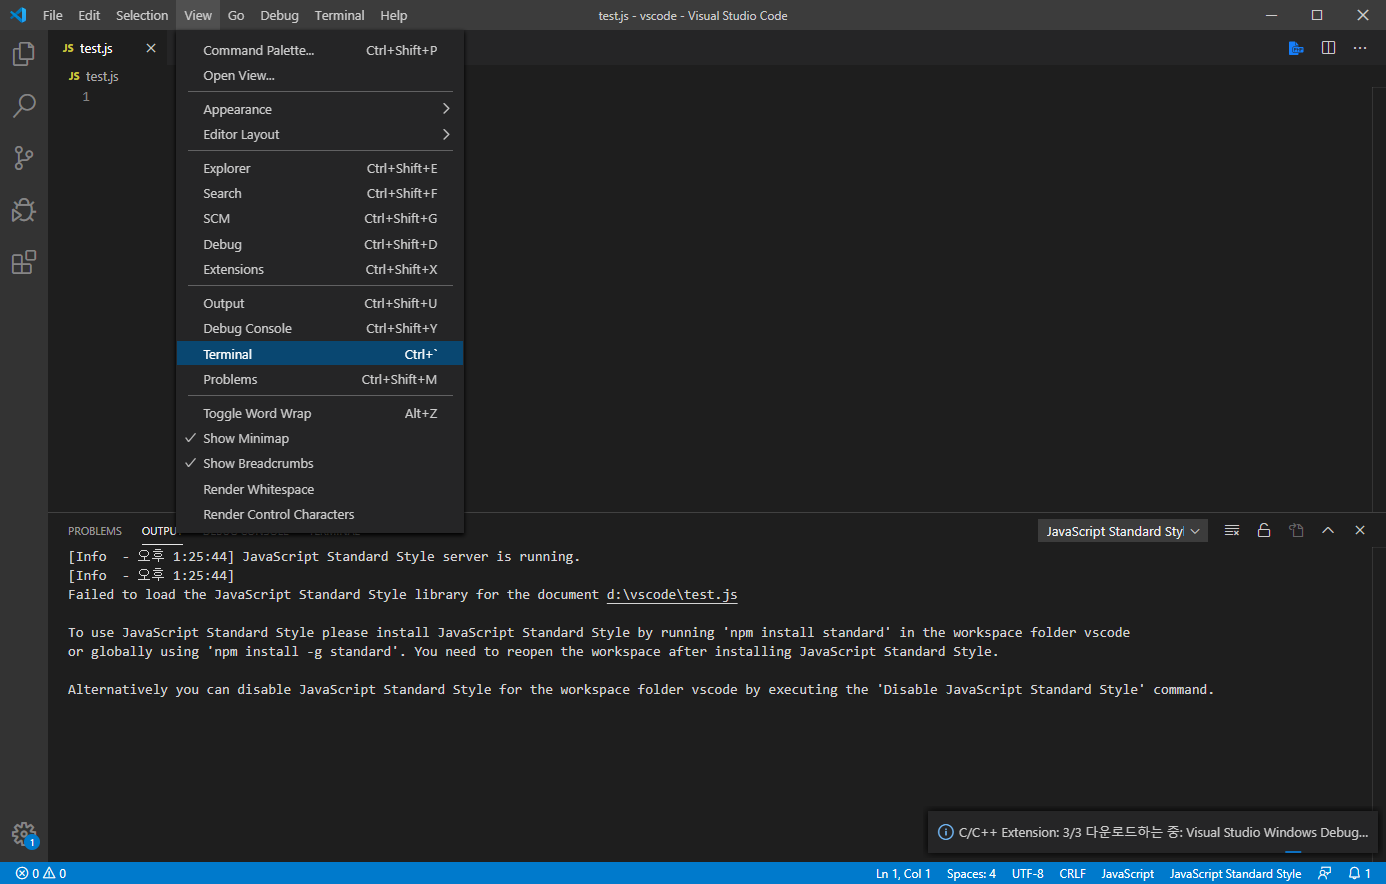Click JavaScript Standard Style status item
This screenshot has height=884, width=1386.
(1236, 873)
